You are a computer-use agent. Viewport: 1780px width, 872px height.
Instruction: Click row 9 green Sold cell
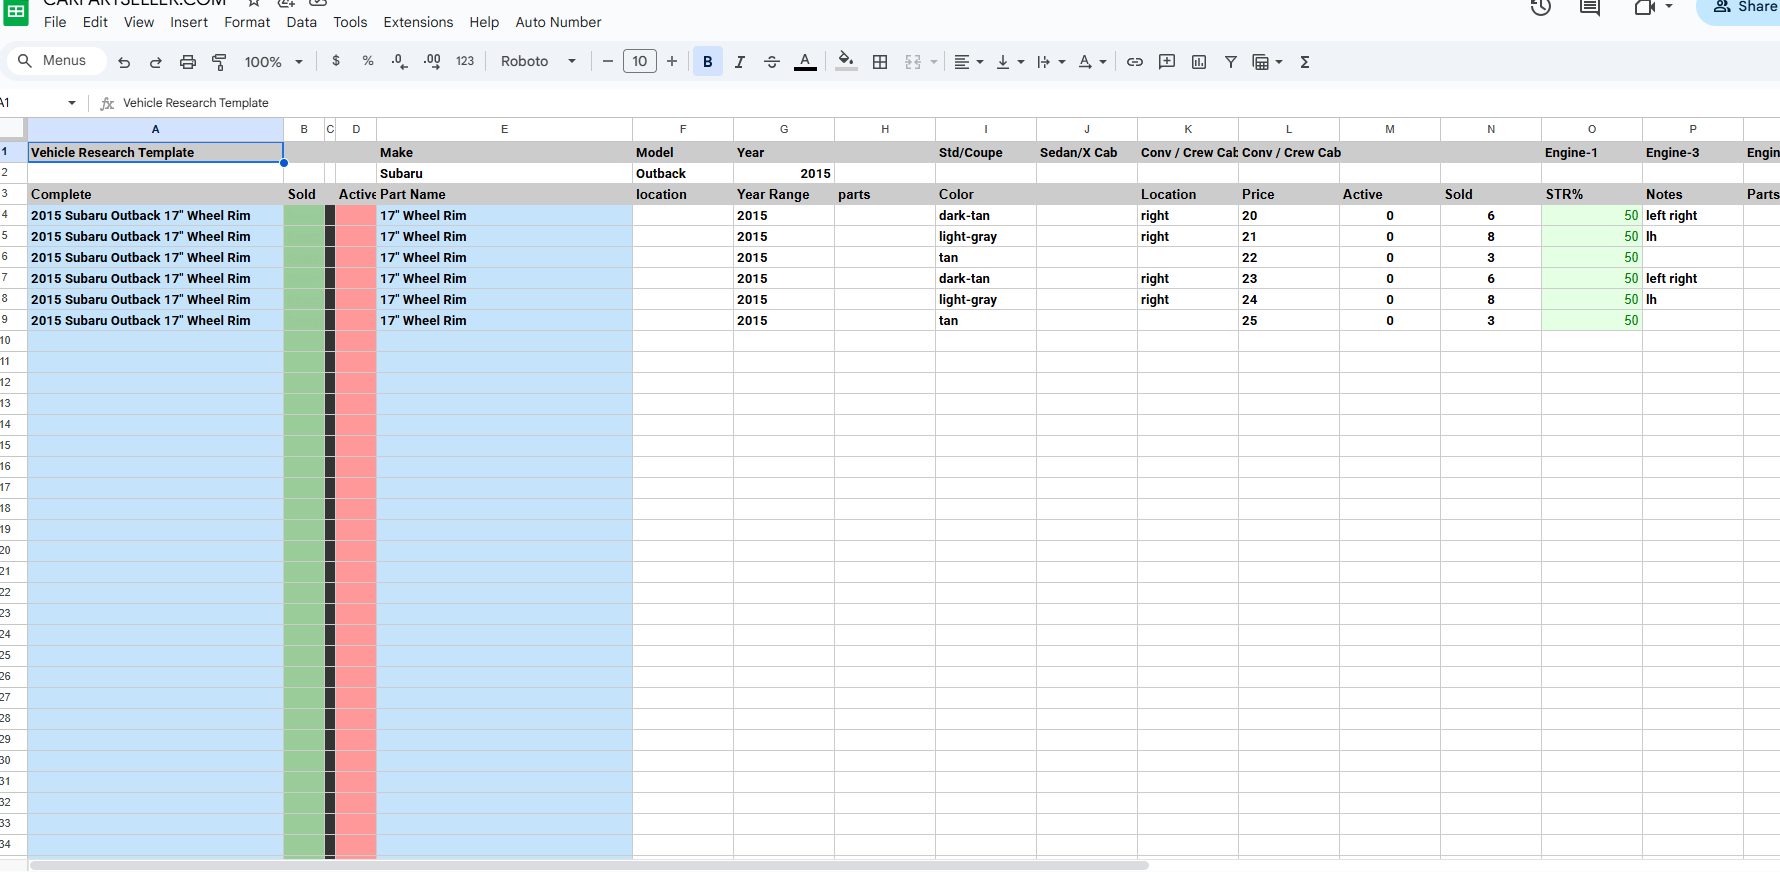click(x=304, y=320)
